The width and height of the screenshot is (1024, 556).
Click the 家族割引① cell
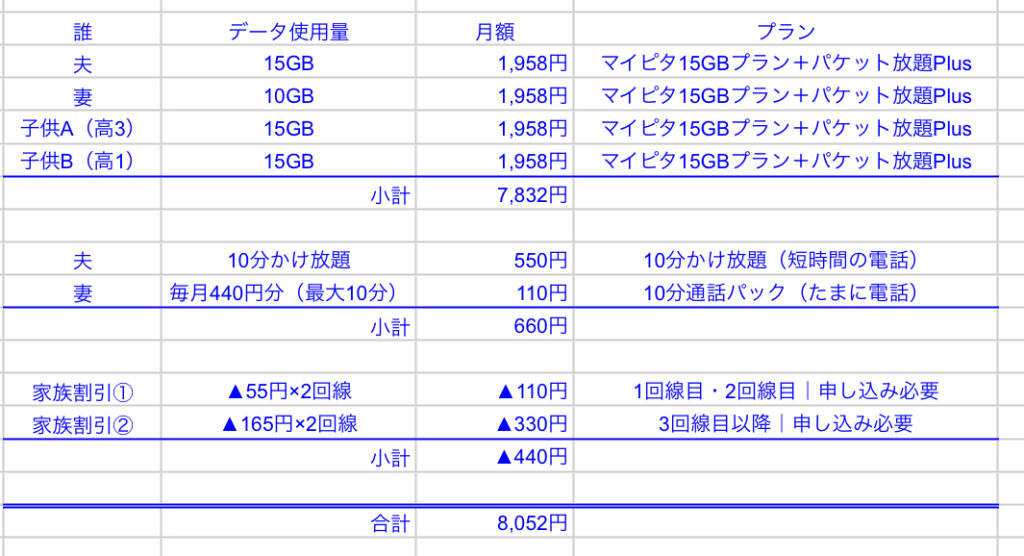pyautogui.click(x=82, y=391)
